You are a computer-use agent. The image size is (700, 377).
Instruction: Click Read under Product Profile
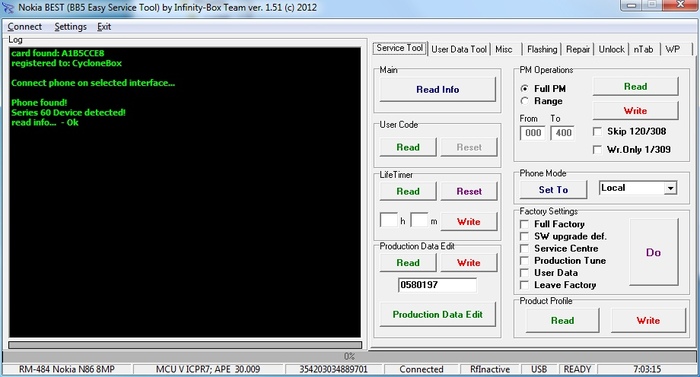[x=562, y=321]
